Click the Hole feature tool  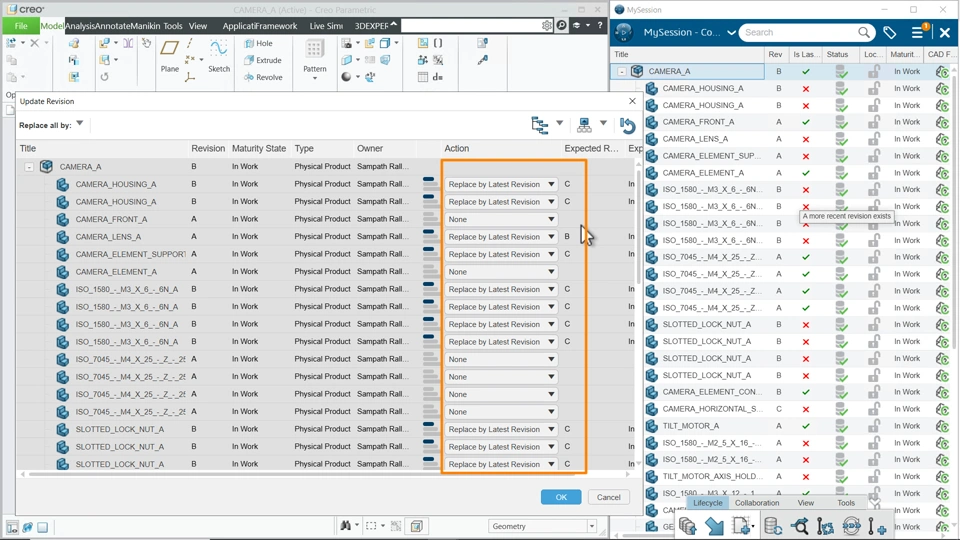click(x=258, y=43)
